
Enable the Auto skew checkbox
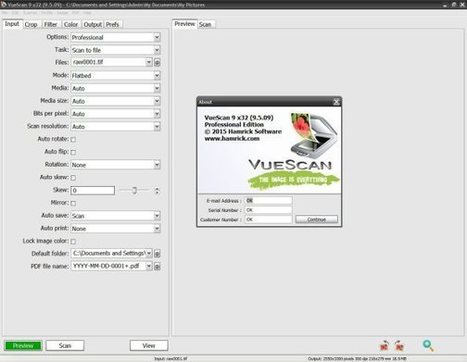coord(73,178)
